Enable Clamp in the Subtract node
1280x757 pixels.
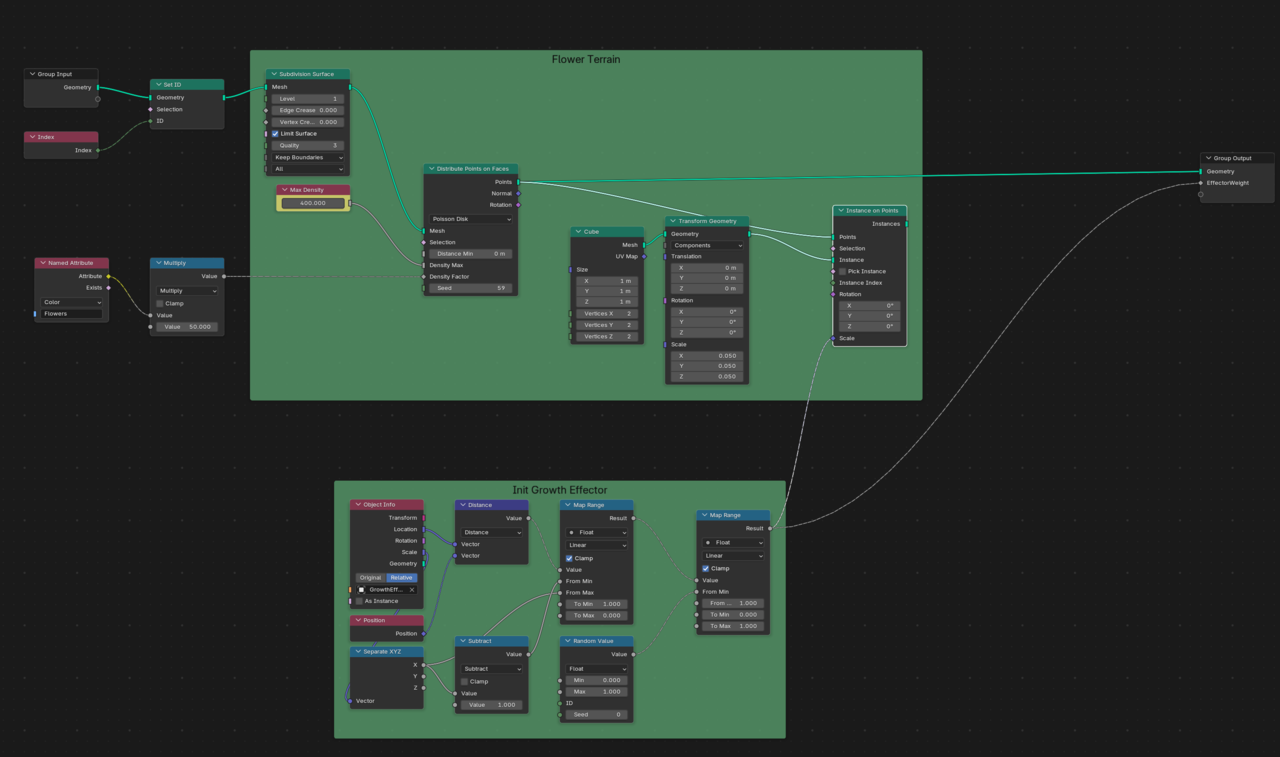point(464,682)
